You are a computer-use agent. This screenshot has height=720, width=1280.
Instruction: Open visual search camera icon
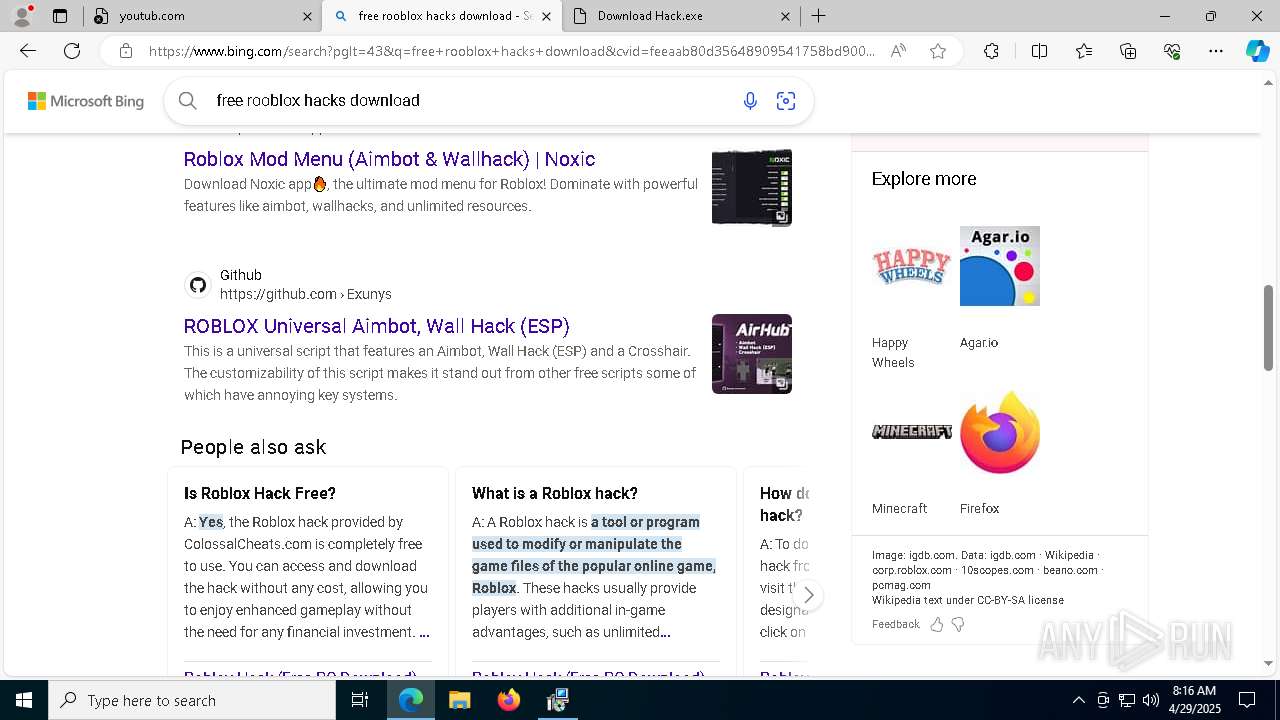(786, 100)
